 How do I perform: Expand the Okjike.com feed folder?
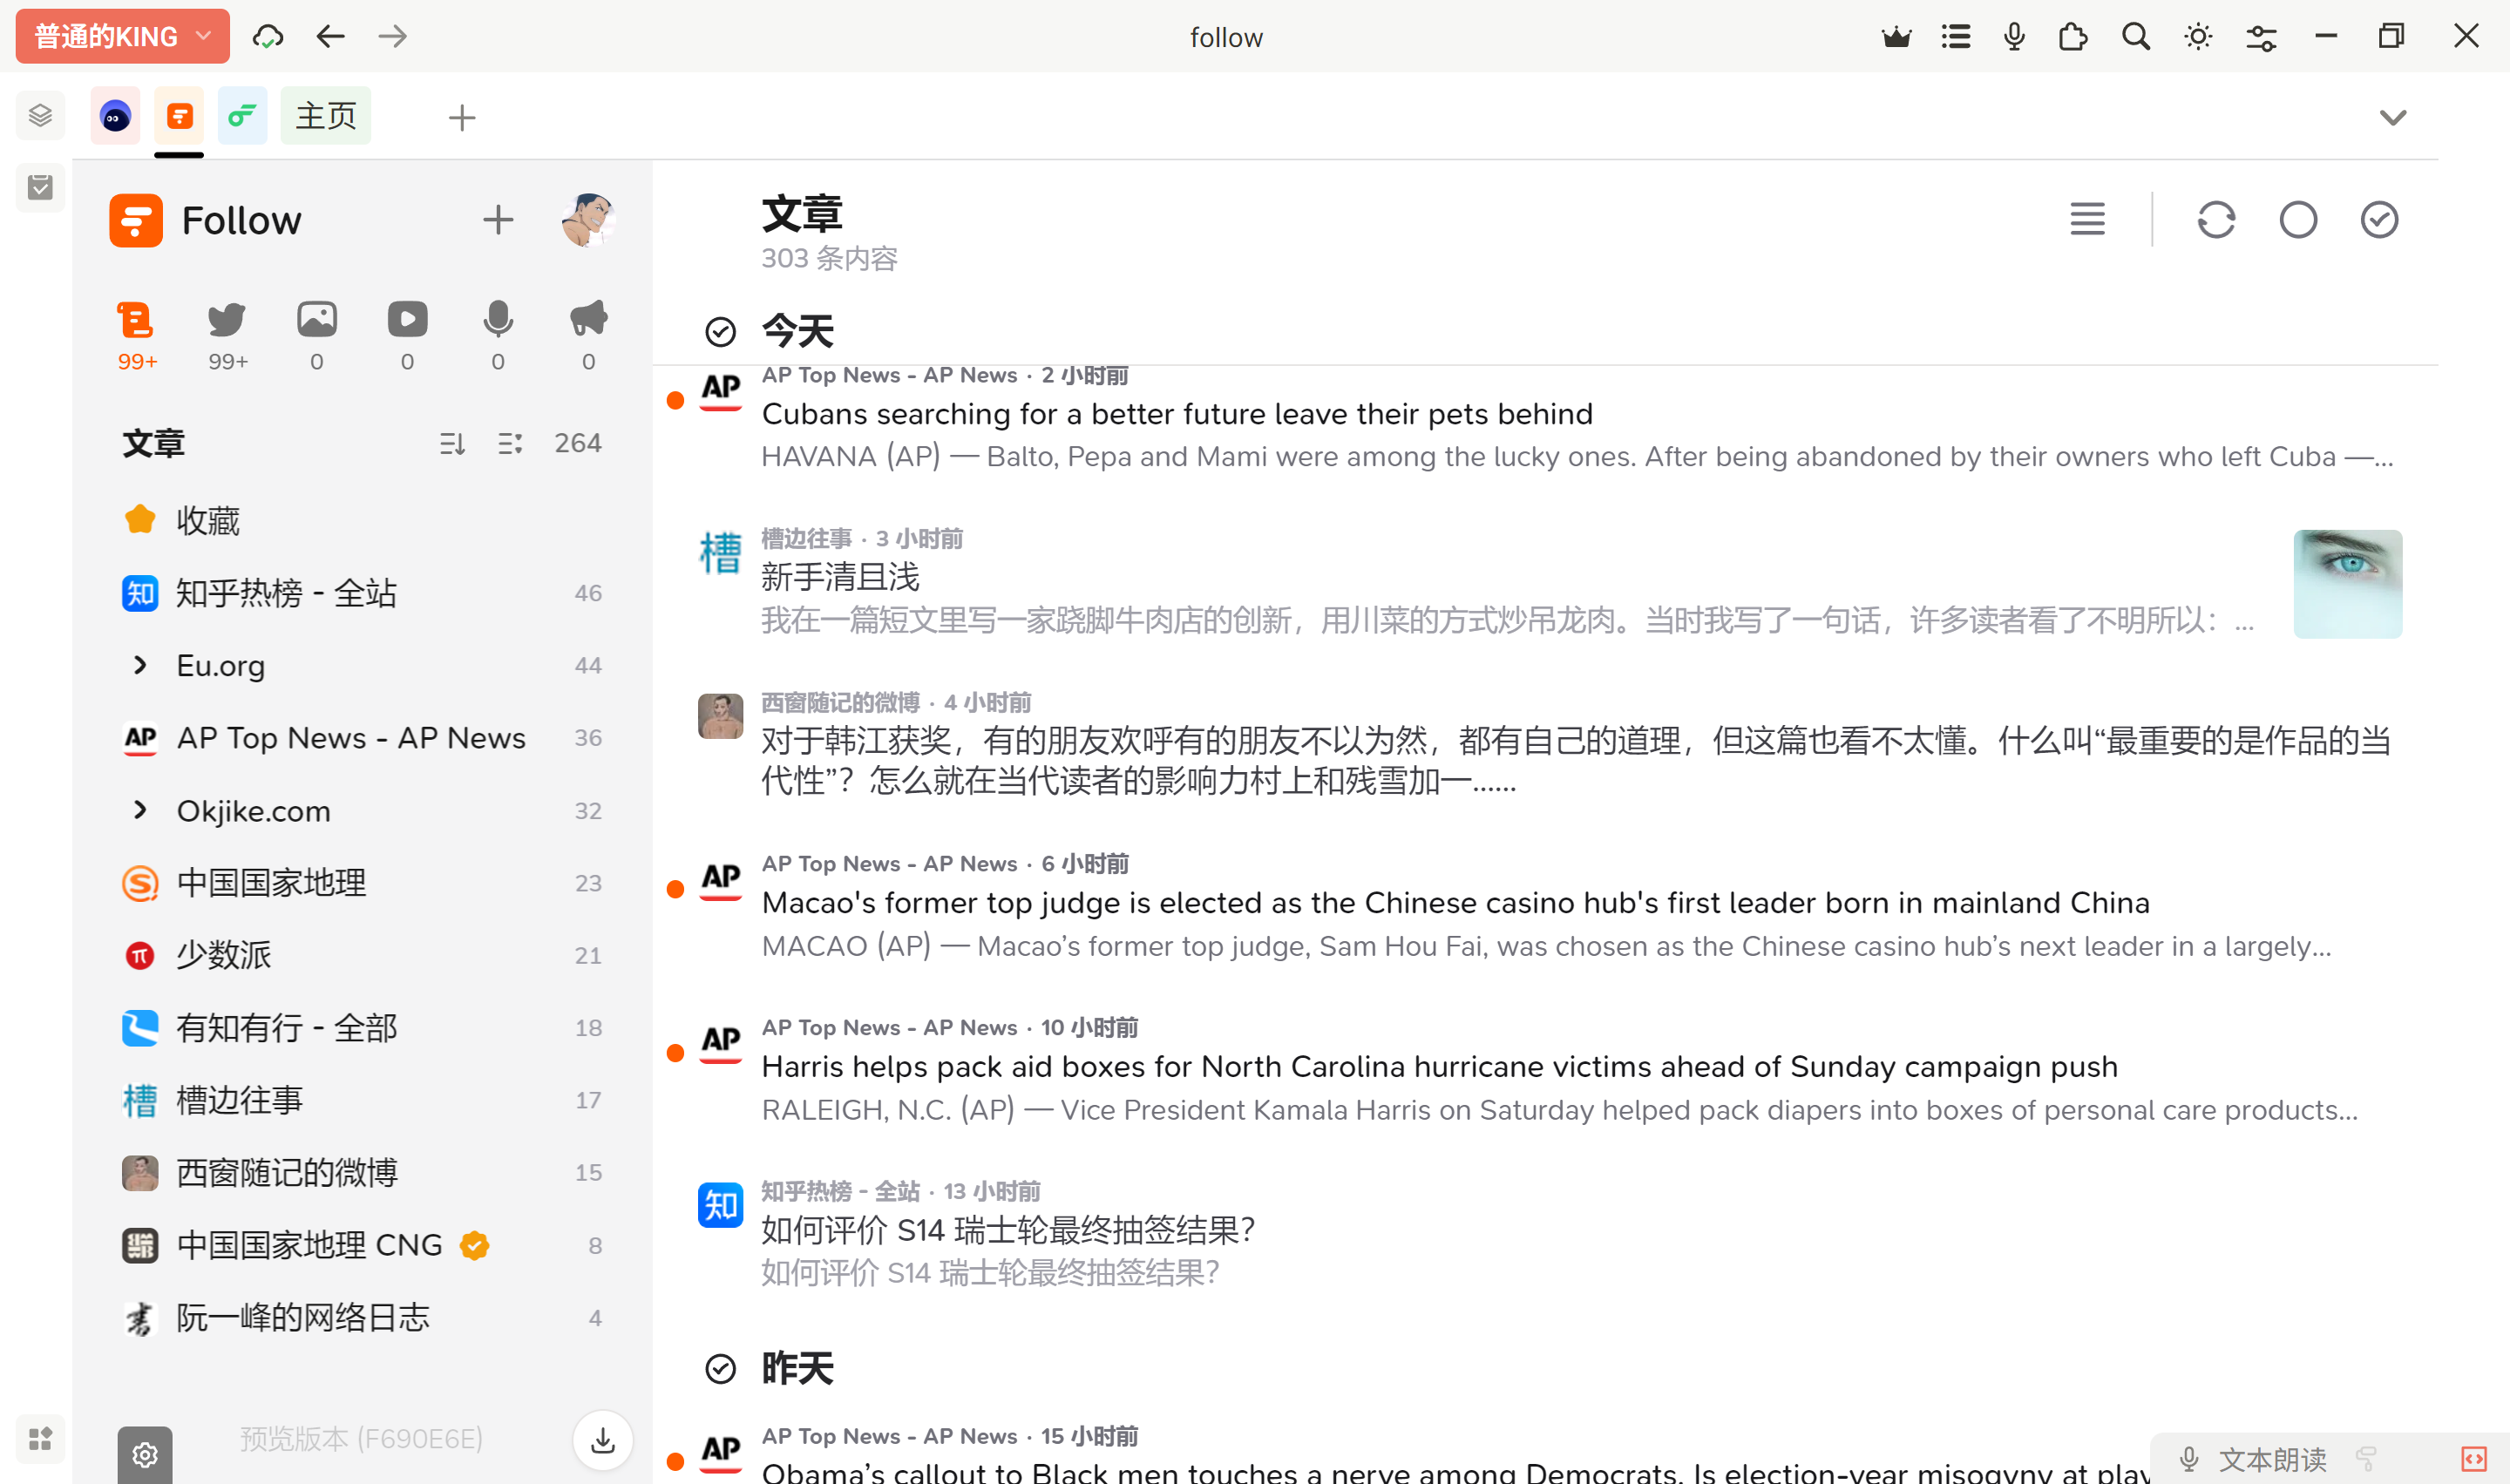140,810
